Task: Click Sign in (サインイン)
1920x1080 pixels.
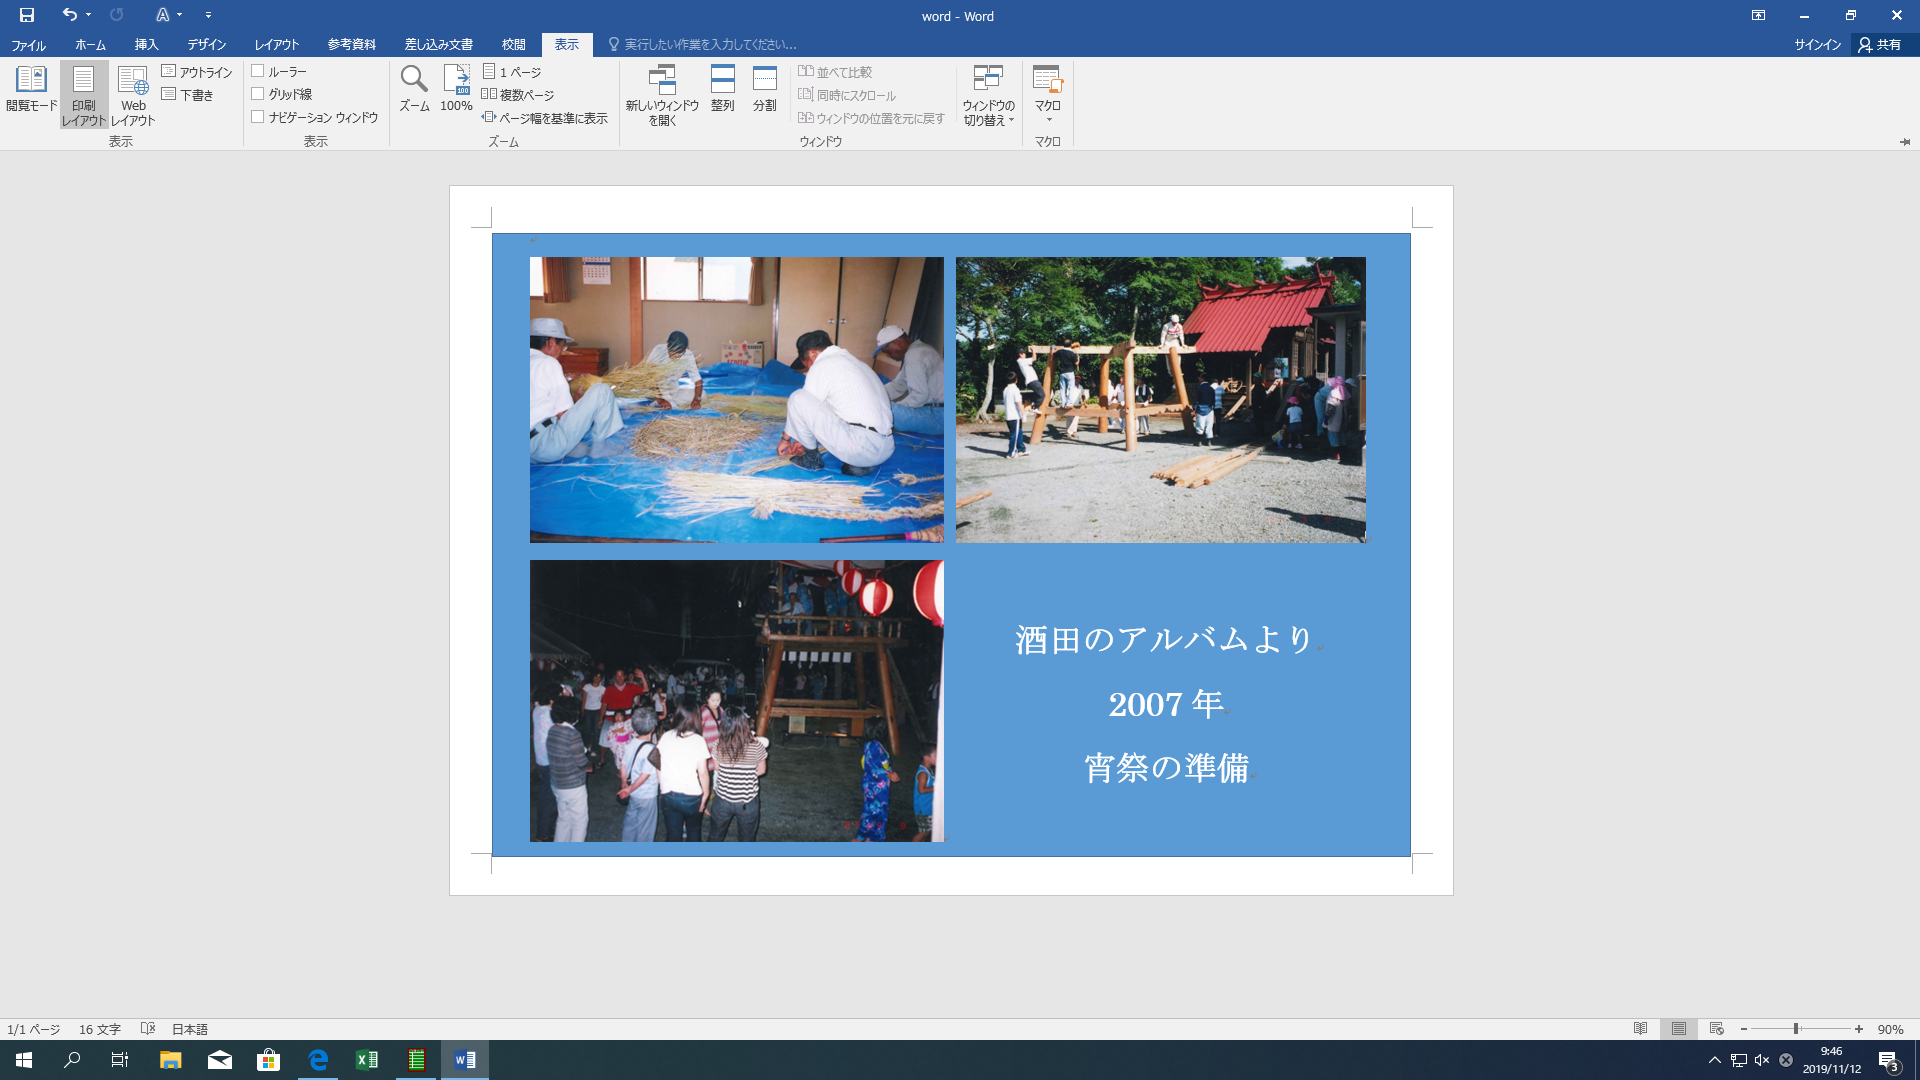Action: point(1817,45)
